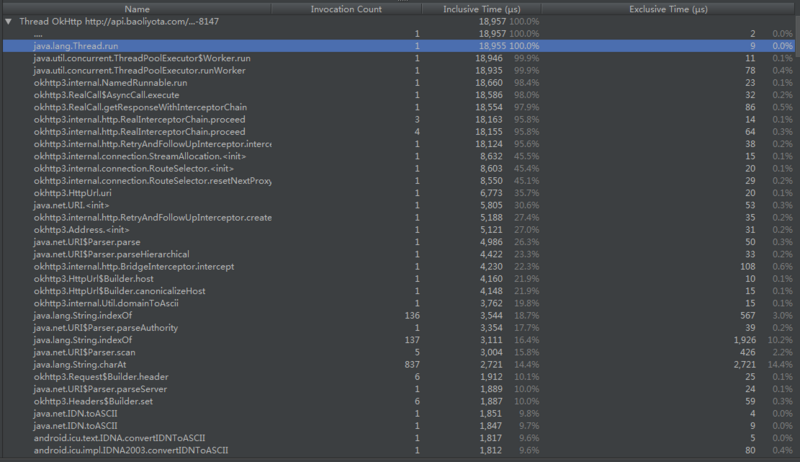The width and height of the screenshot is (800, 462).
Task: Click the 18,946 inclusive time value
Action: [489, 58]
